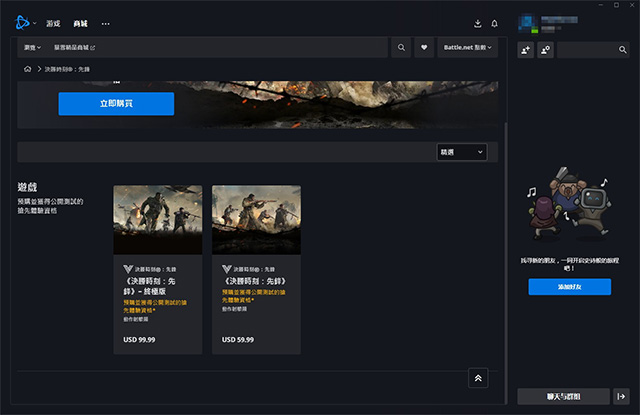The width and height of the screenshot is (640, 415).
Task: Collapse the friends sidebar arrow icon
Action: (x=621, y=397)
